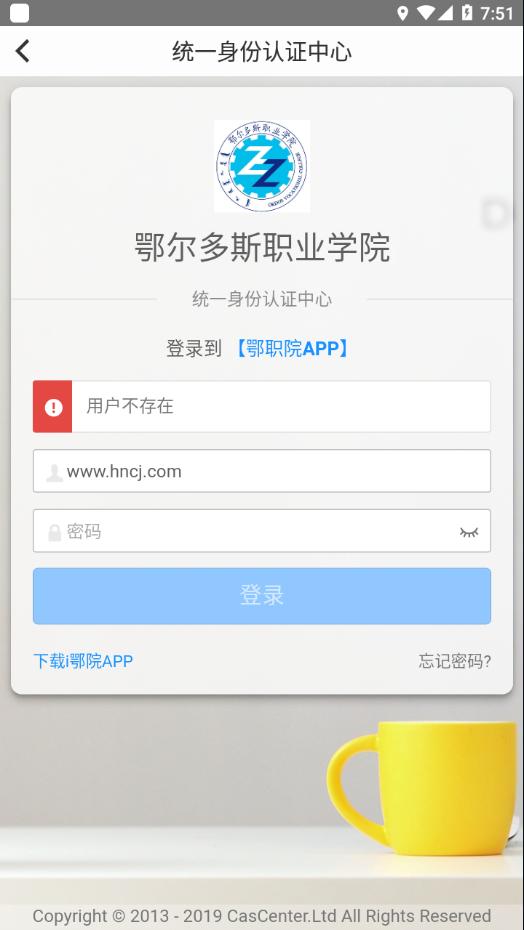
Task: Click the white notification square in status bar
Action: coord(20,13)
